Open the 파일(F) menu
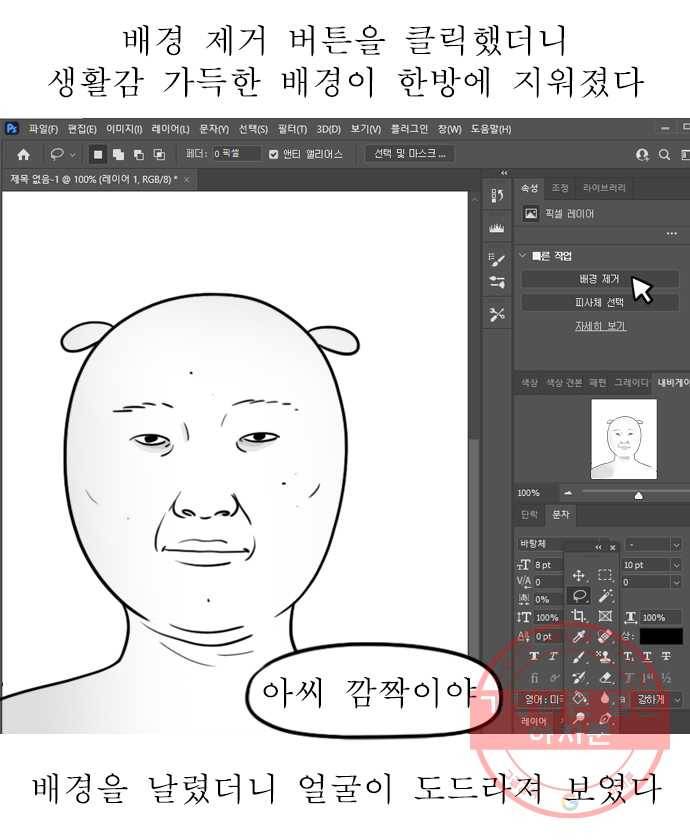The height and width of the screenshot is (840, 690). tap(43, 129)
